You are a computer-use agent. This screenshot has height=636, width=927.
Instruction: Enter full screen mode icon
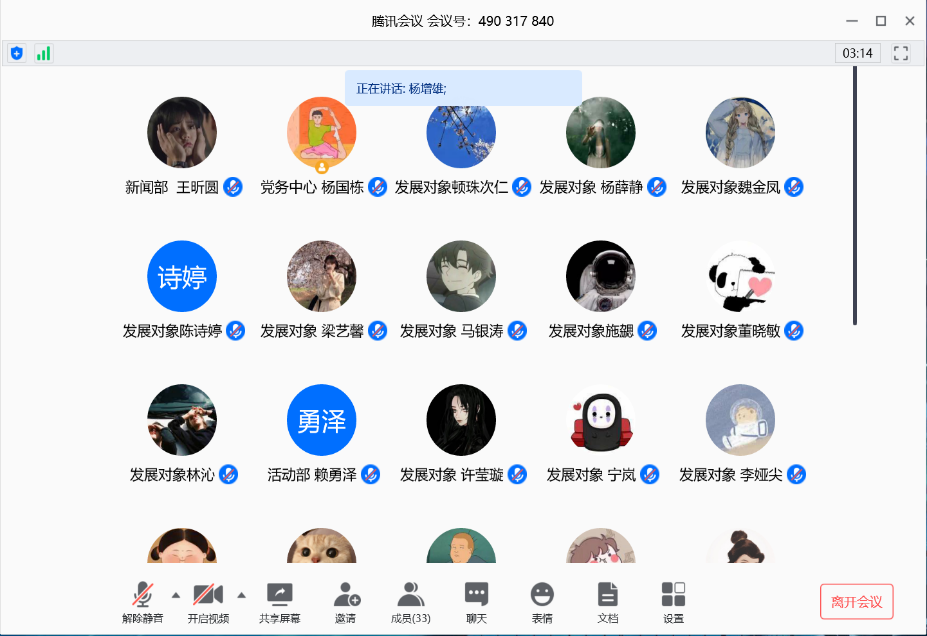coord(901,53)
